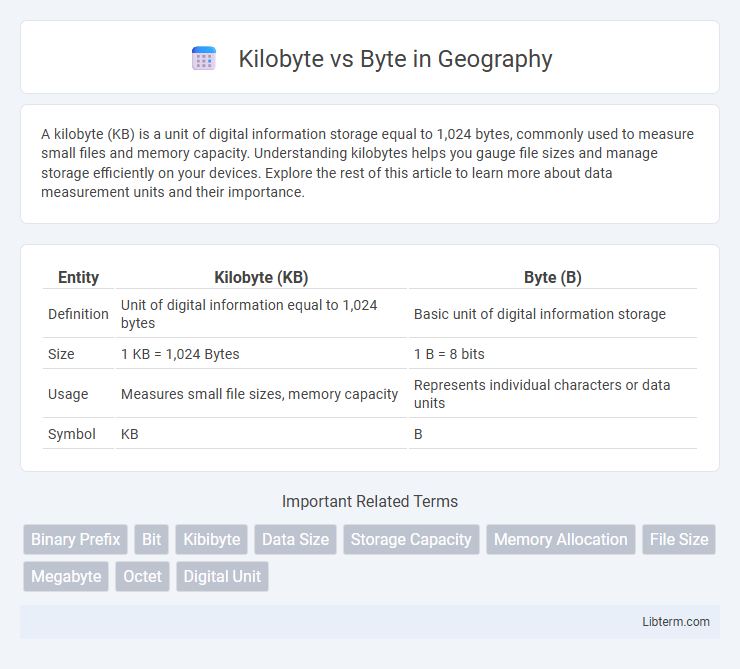Screen dimensions: 740x669
Task: Click the intro paragraph about kilobytes
Action: pos(368,163)
